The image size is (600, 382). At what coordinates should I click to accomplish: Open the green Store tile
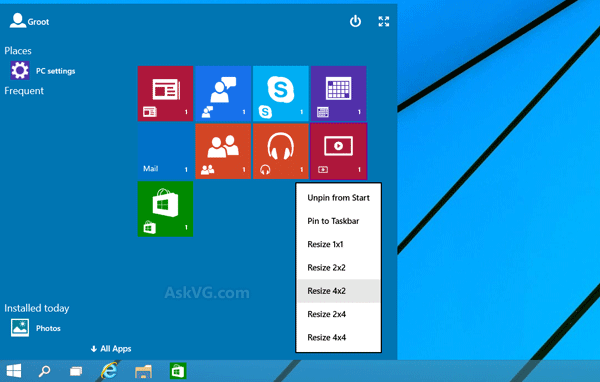coord(165,209)
